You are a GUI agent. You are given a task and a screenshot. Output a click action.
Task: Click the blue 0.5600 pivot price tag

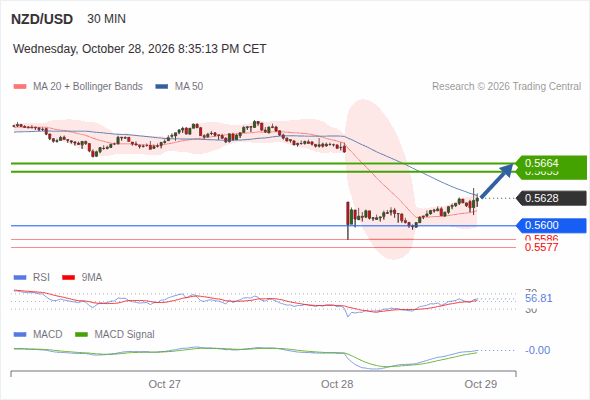click(x=551, y=225)
